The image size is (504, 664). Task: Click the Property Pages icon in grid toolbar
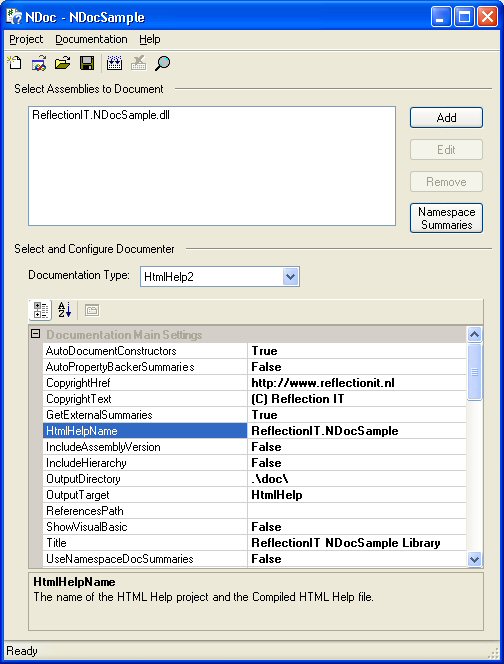pyautogui.click(x=92, y=310)
